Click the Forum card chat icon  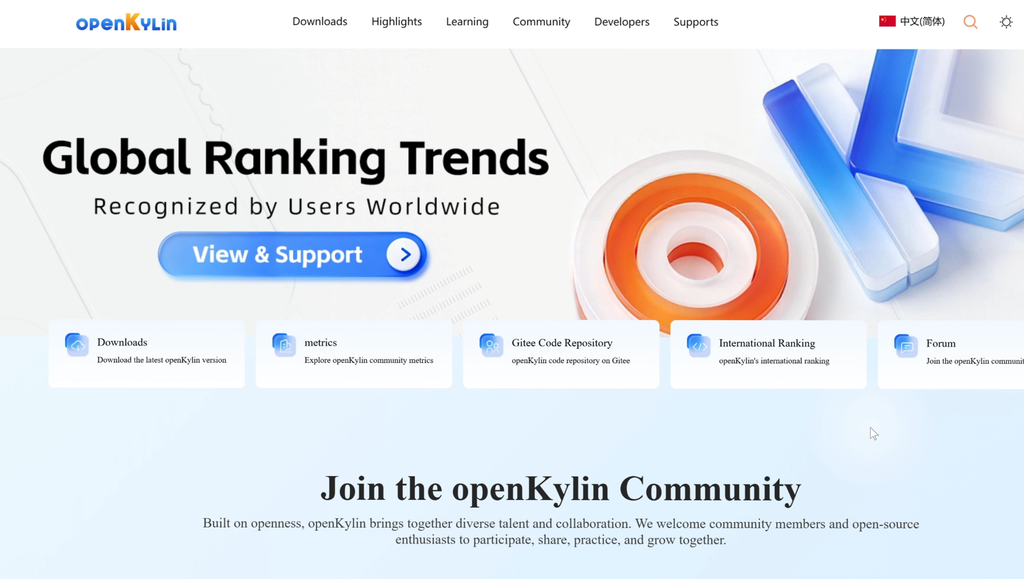pos(906,345)
